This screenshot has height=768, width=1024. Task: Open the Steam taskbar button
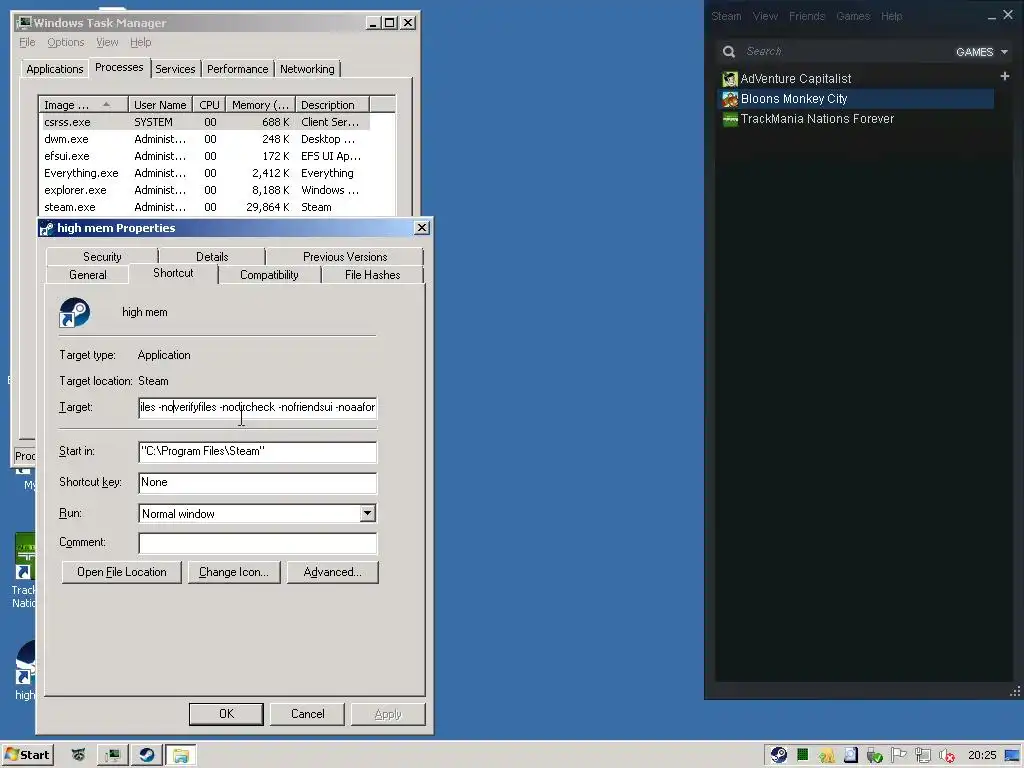[146, 756]
